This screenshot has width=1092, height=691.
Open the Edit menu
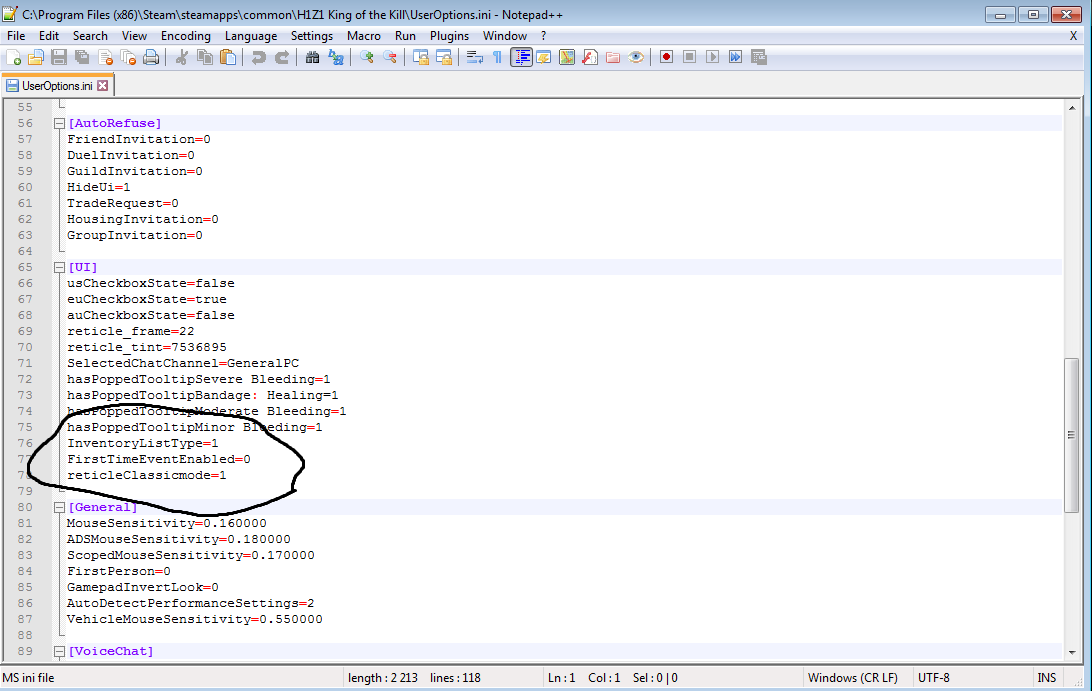tap(49, 36)
